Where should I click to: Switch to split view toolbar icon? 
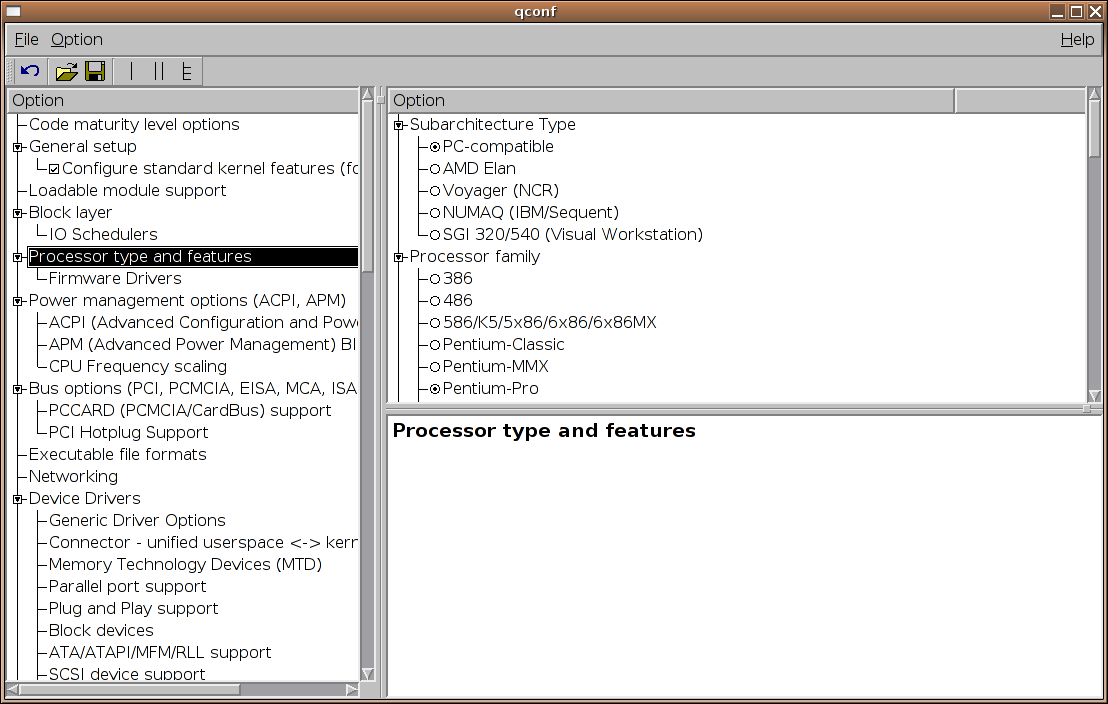(159, 71)
